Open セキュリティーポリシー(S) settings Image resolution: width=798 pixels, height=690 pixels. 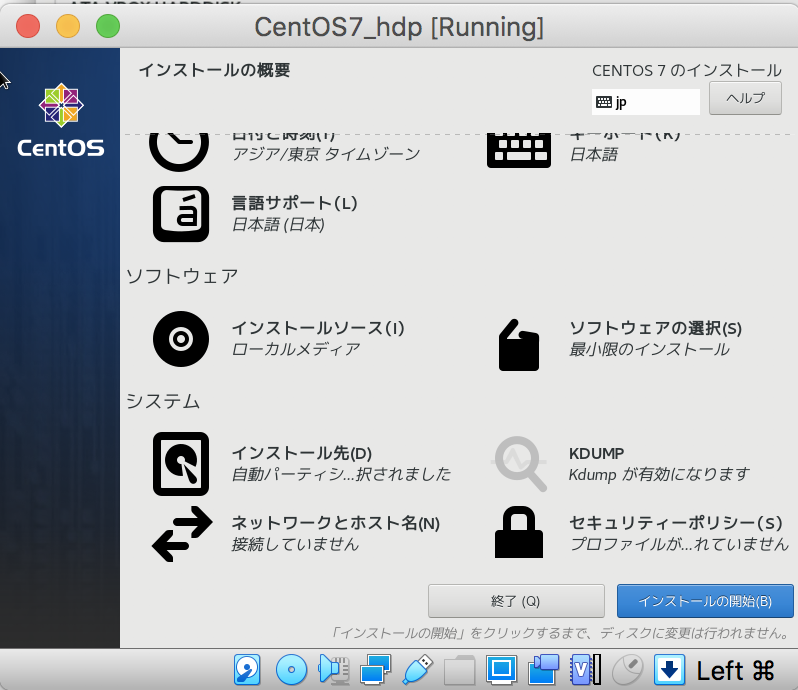tap(675, 523)
